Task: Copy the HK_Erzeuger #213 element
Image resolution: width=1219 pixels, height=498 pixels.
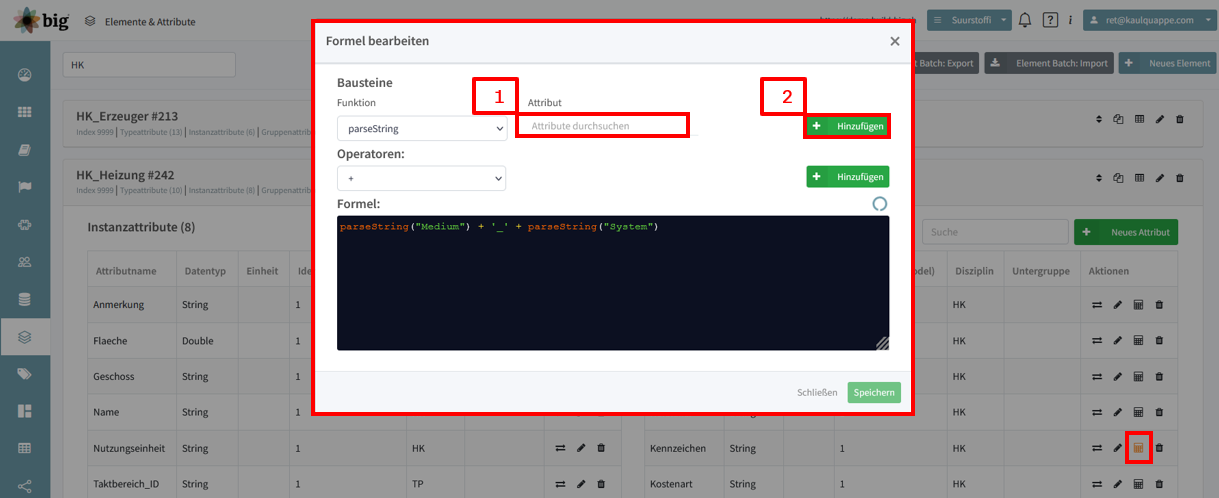Action: [x=1119, y=119]
